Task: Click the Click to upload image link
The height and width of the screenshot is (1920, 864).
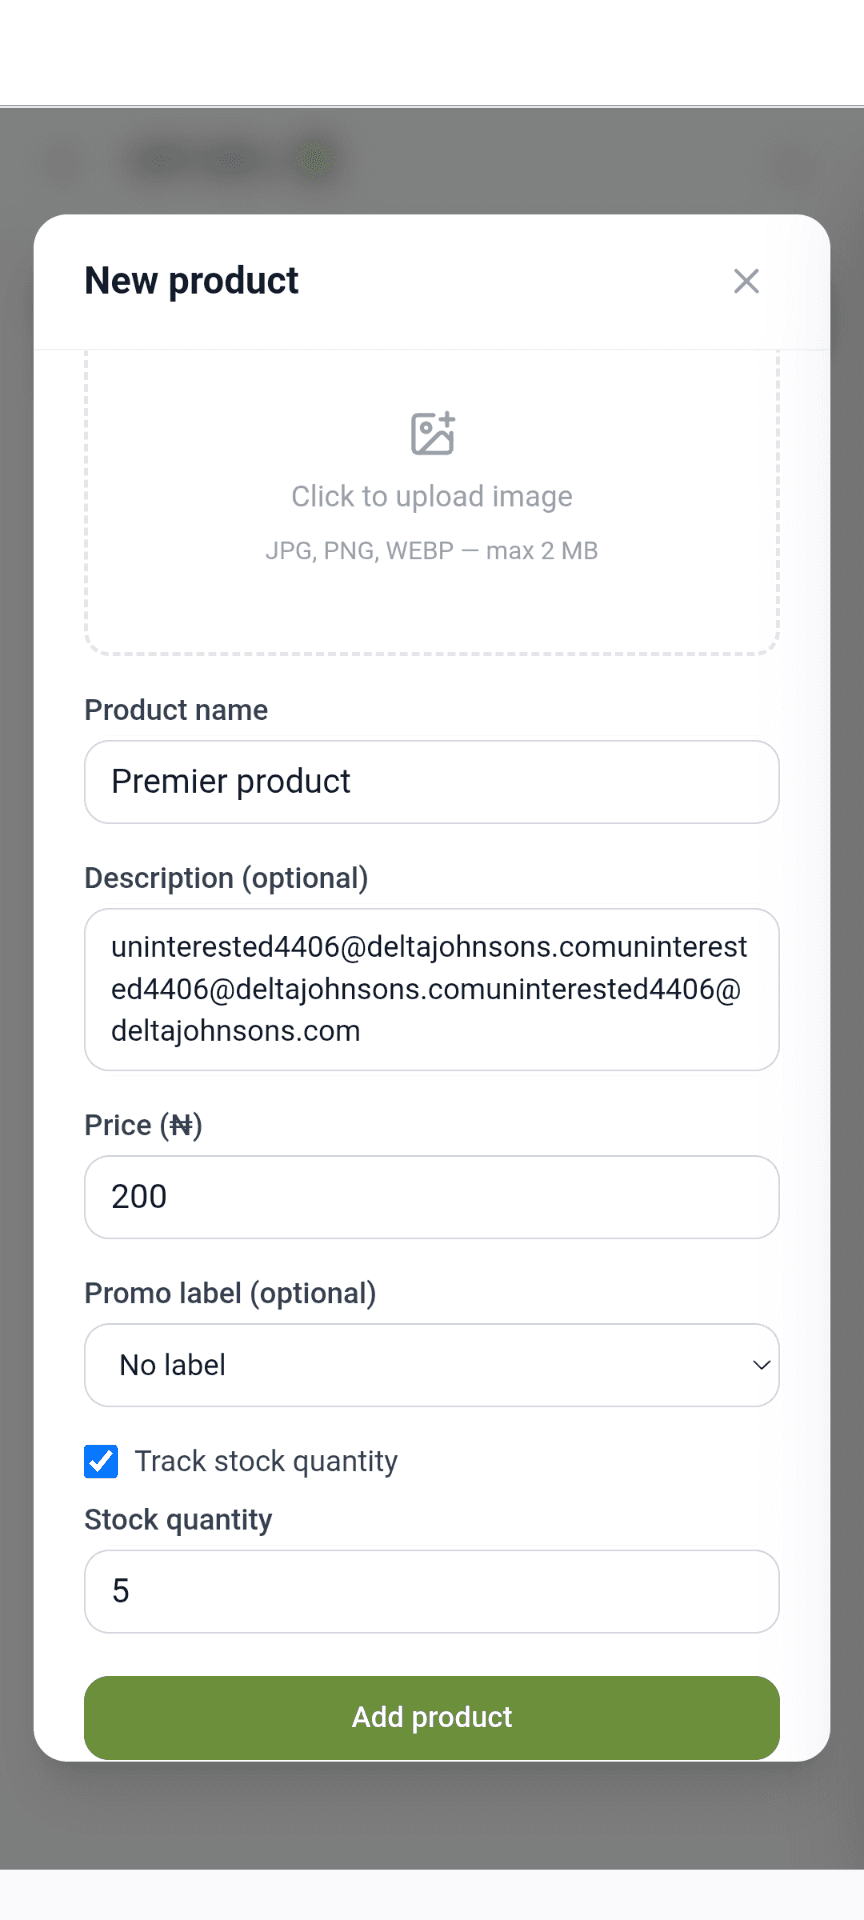Action: [x=431, y=496]
